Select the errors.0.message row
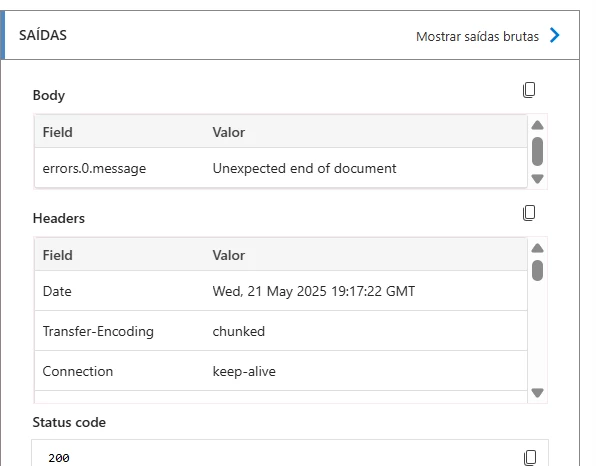 tap(281, 168)
